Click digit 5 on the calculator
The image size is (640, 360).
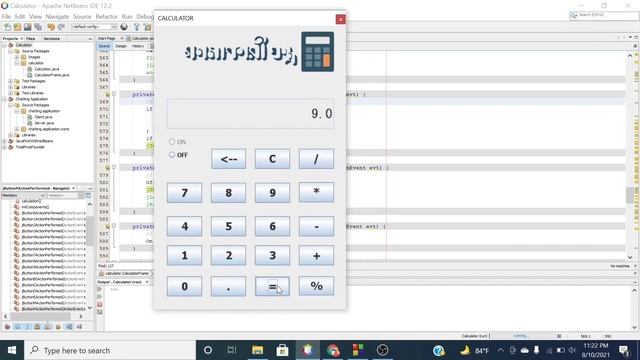[x=229, y=226]
